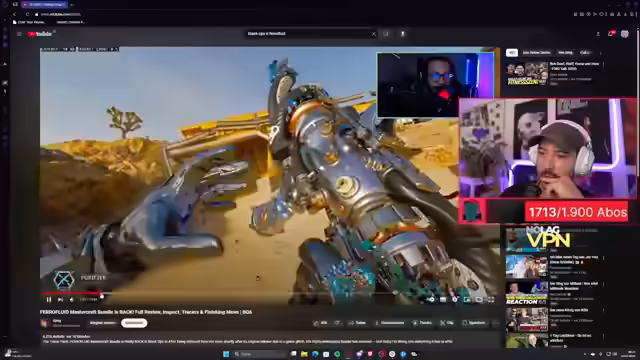Click the white Subscribe button
The height and width of the screenshot is (360, 640).
(x=134, y=323)
